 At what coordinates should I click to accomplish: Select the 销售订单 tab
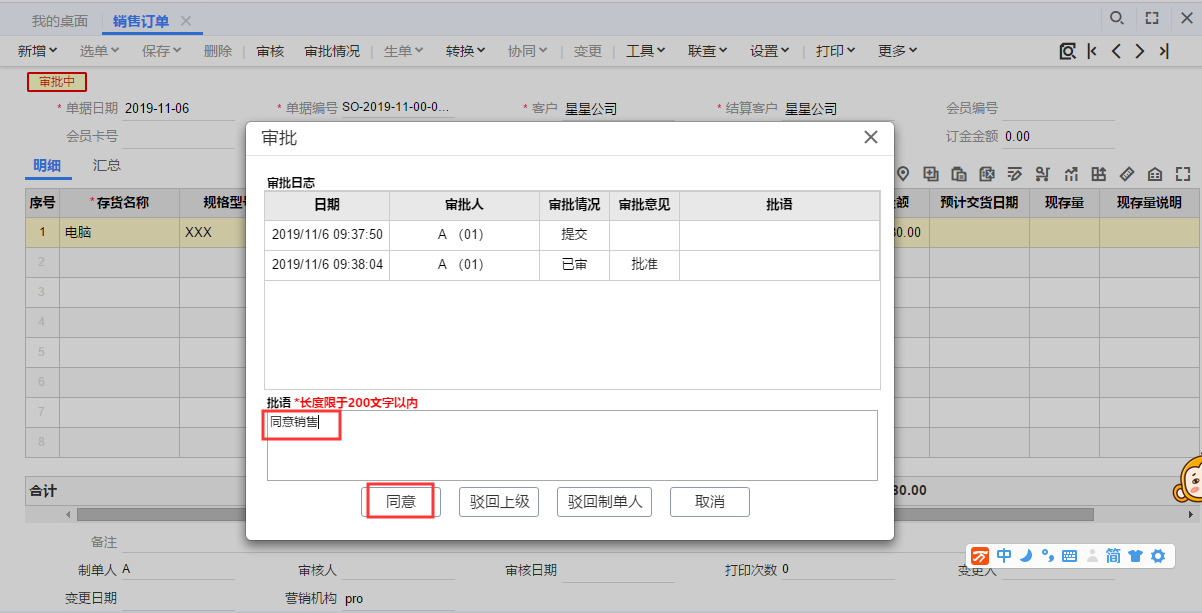pos(141,21)
